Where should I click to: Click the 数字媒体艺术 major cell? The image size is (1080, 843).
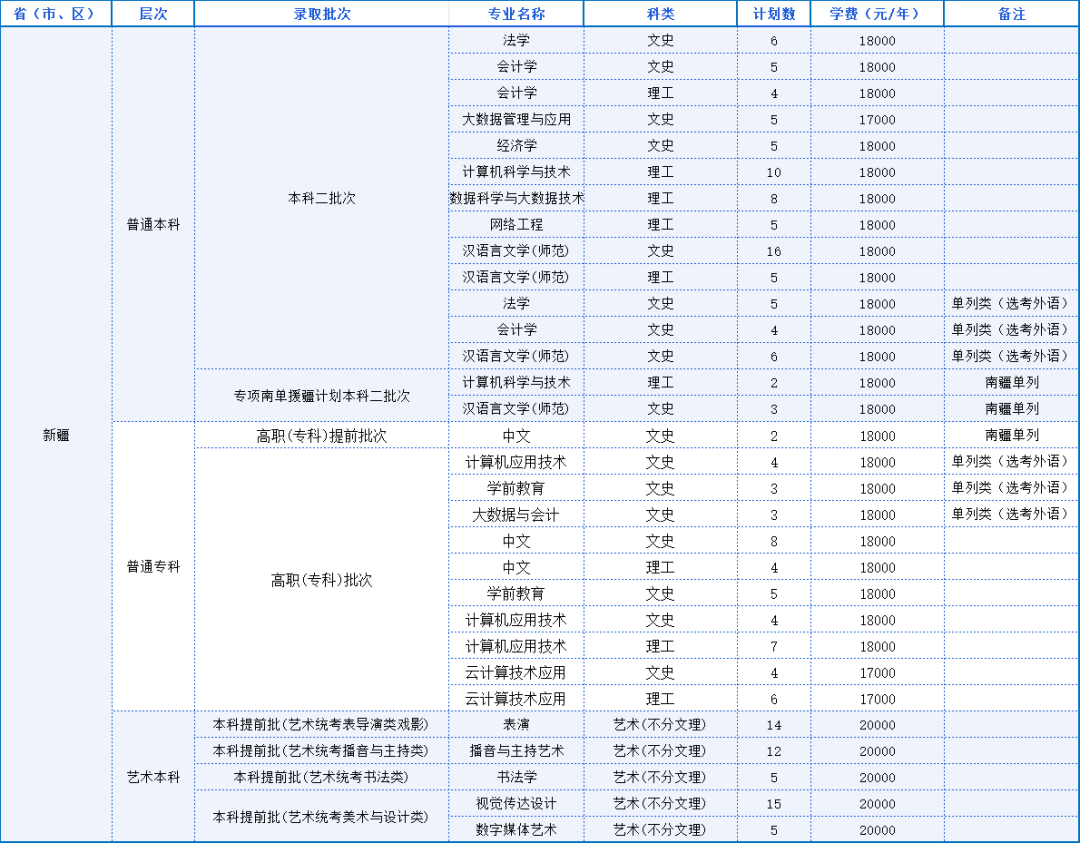coord(517,829)
